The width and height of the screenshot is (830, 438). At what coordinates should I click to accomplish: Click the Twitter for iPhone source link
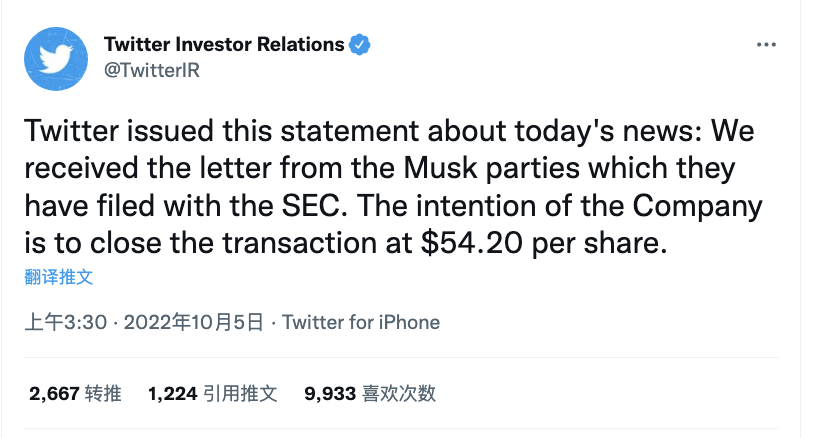(x=360, y=322)
